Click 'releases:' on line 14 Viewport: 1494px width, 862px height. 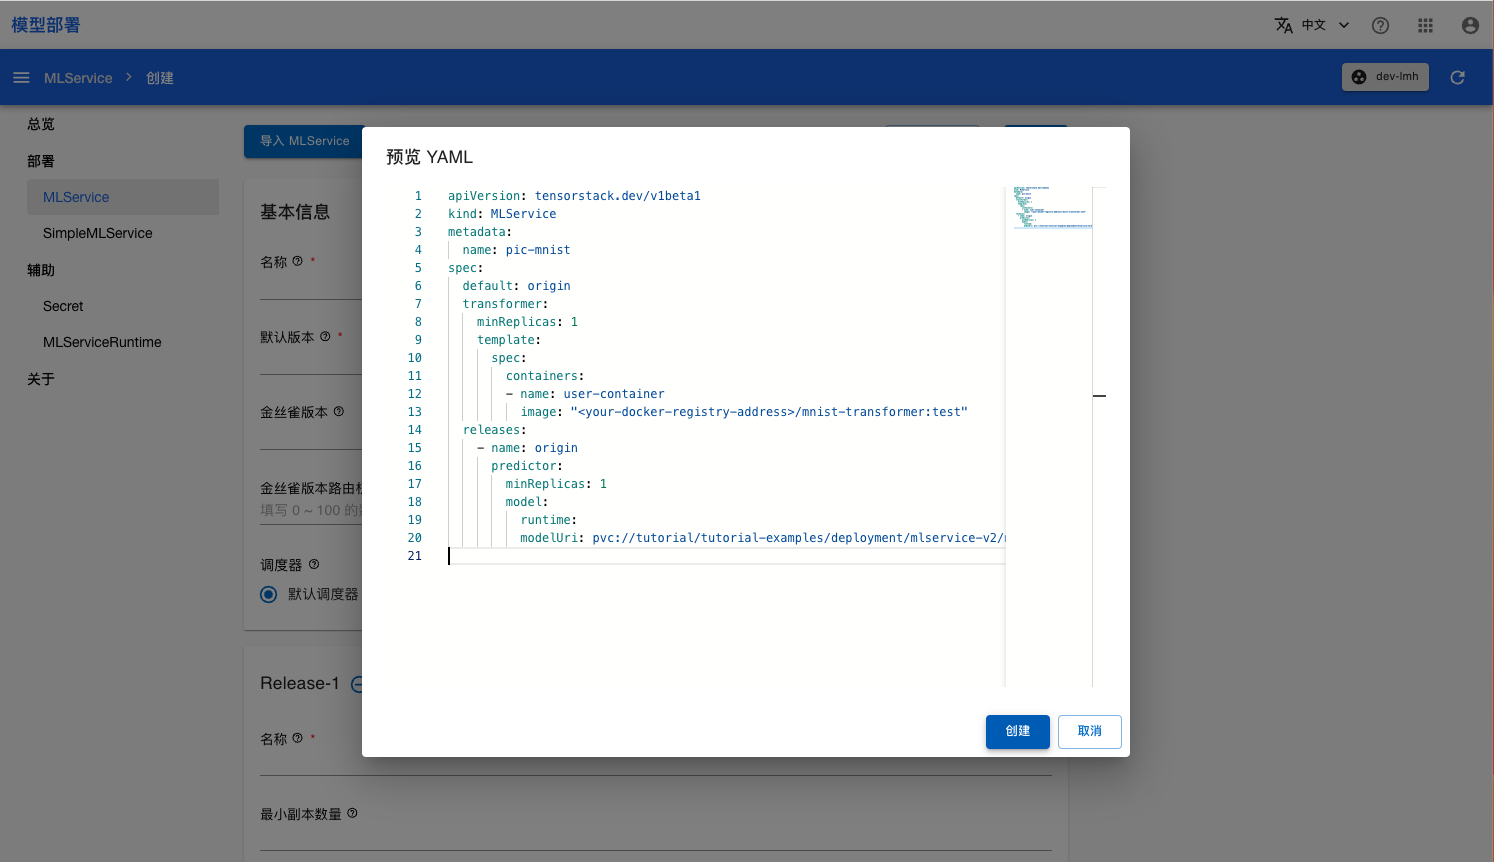[494, 430]
